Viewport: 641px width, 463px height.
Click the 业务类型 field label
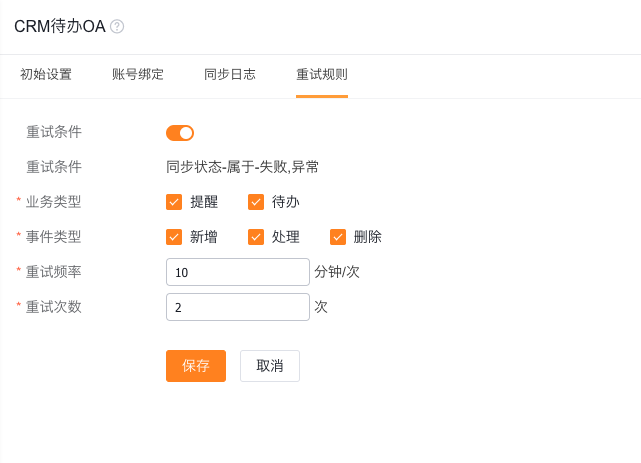point(54,202)
